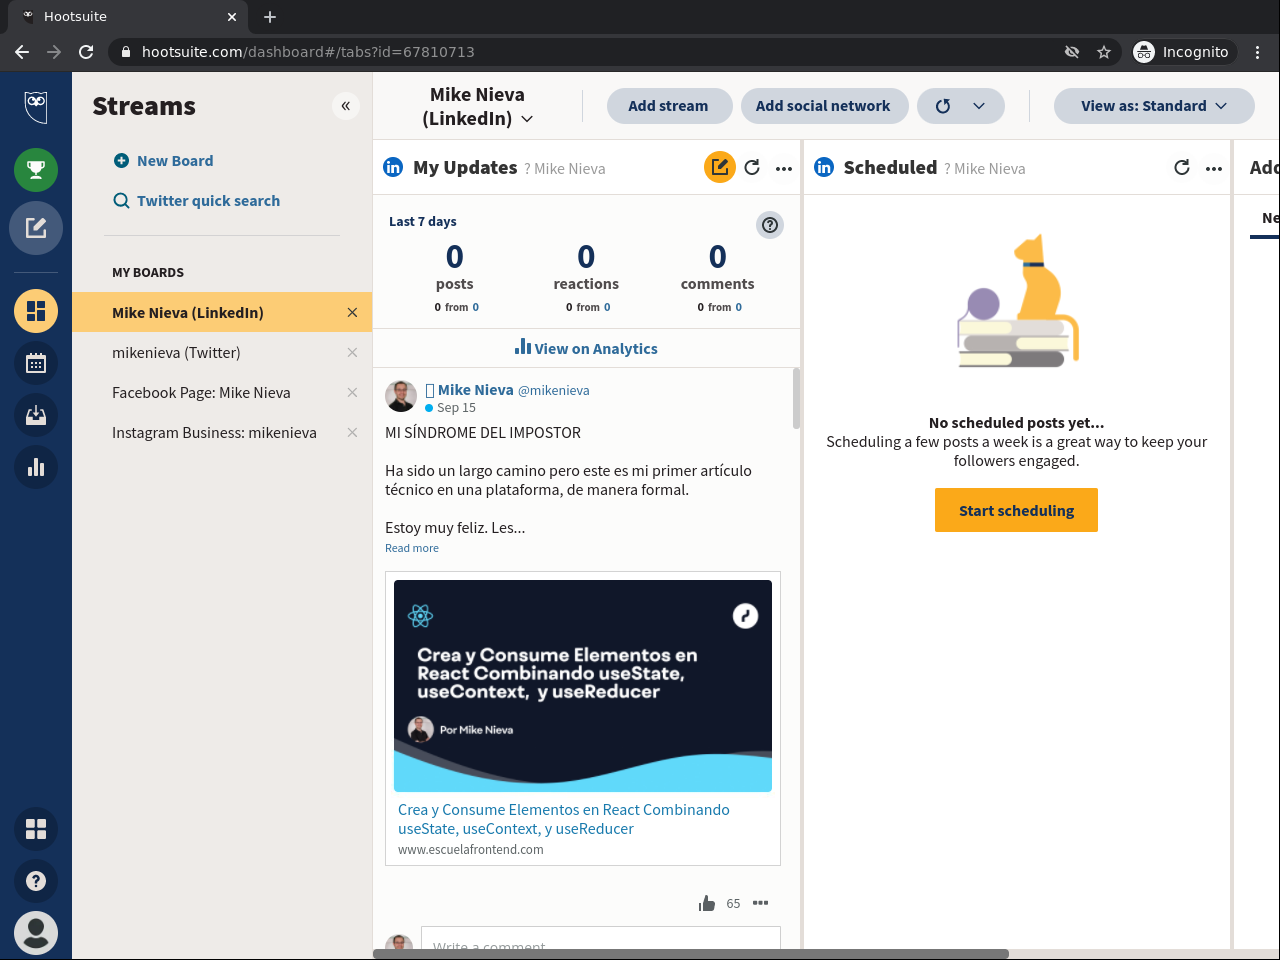Viewport: 1280px width, 960px height.
Task: Open Scheduled stream options menu
Action: pos(1214,169)
